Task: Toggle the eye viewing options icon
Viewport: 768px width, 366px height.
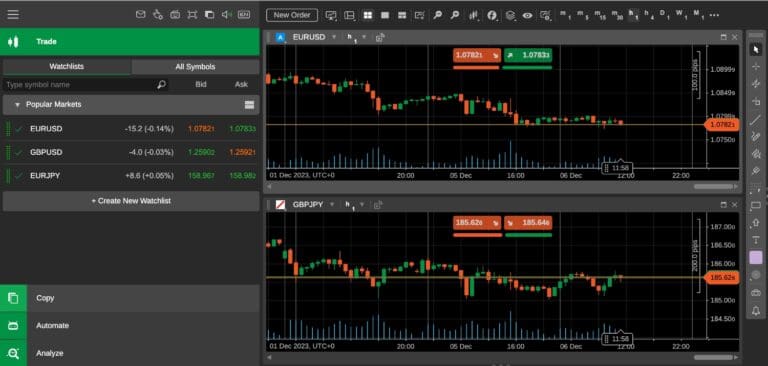Action: [x=528, y=15]
